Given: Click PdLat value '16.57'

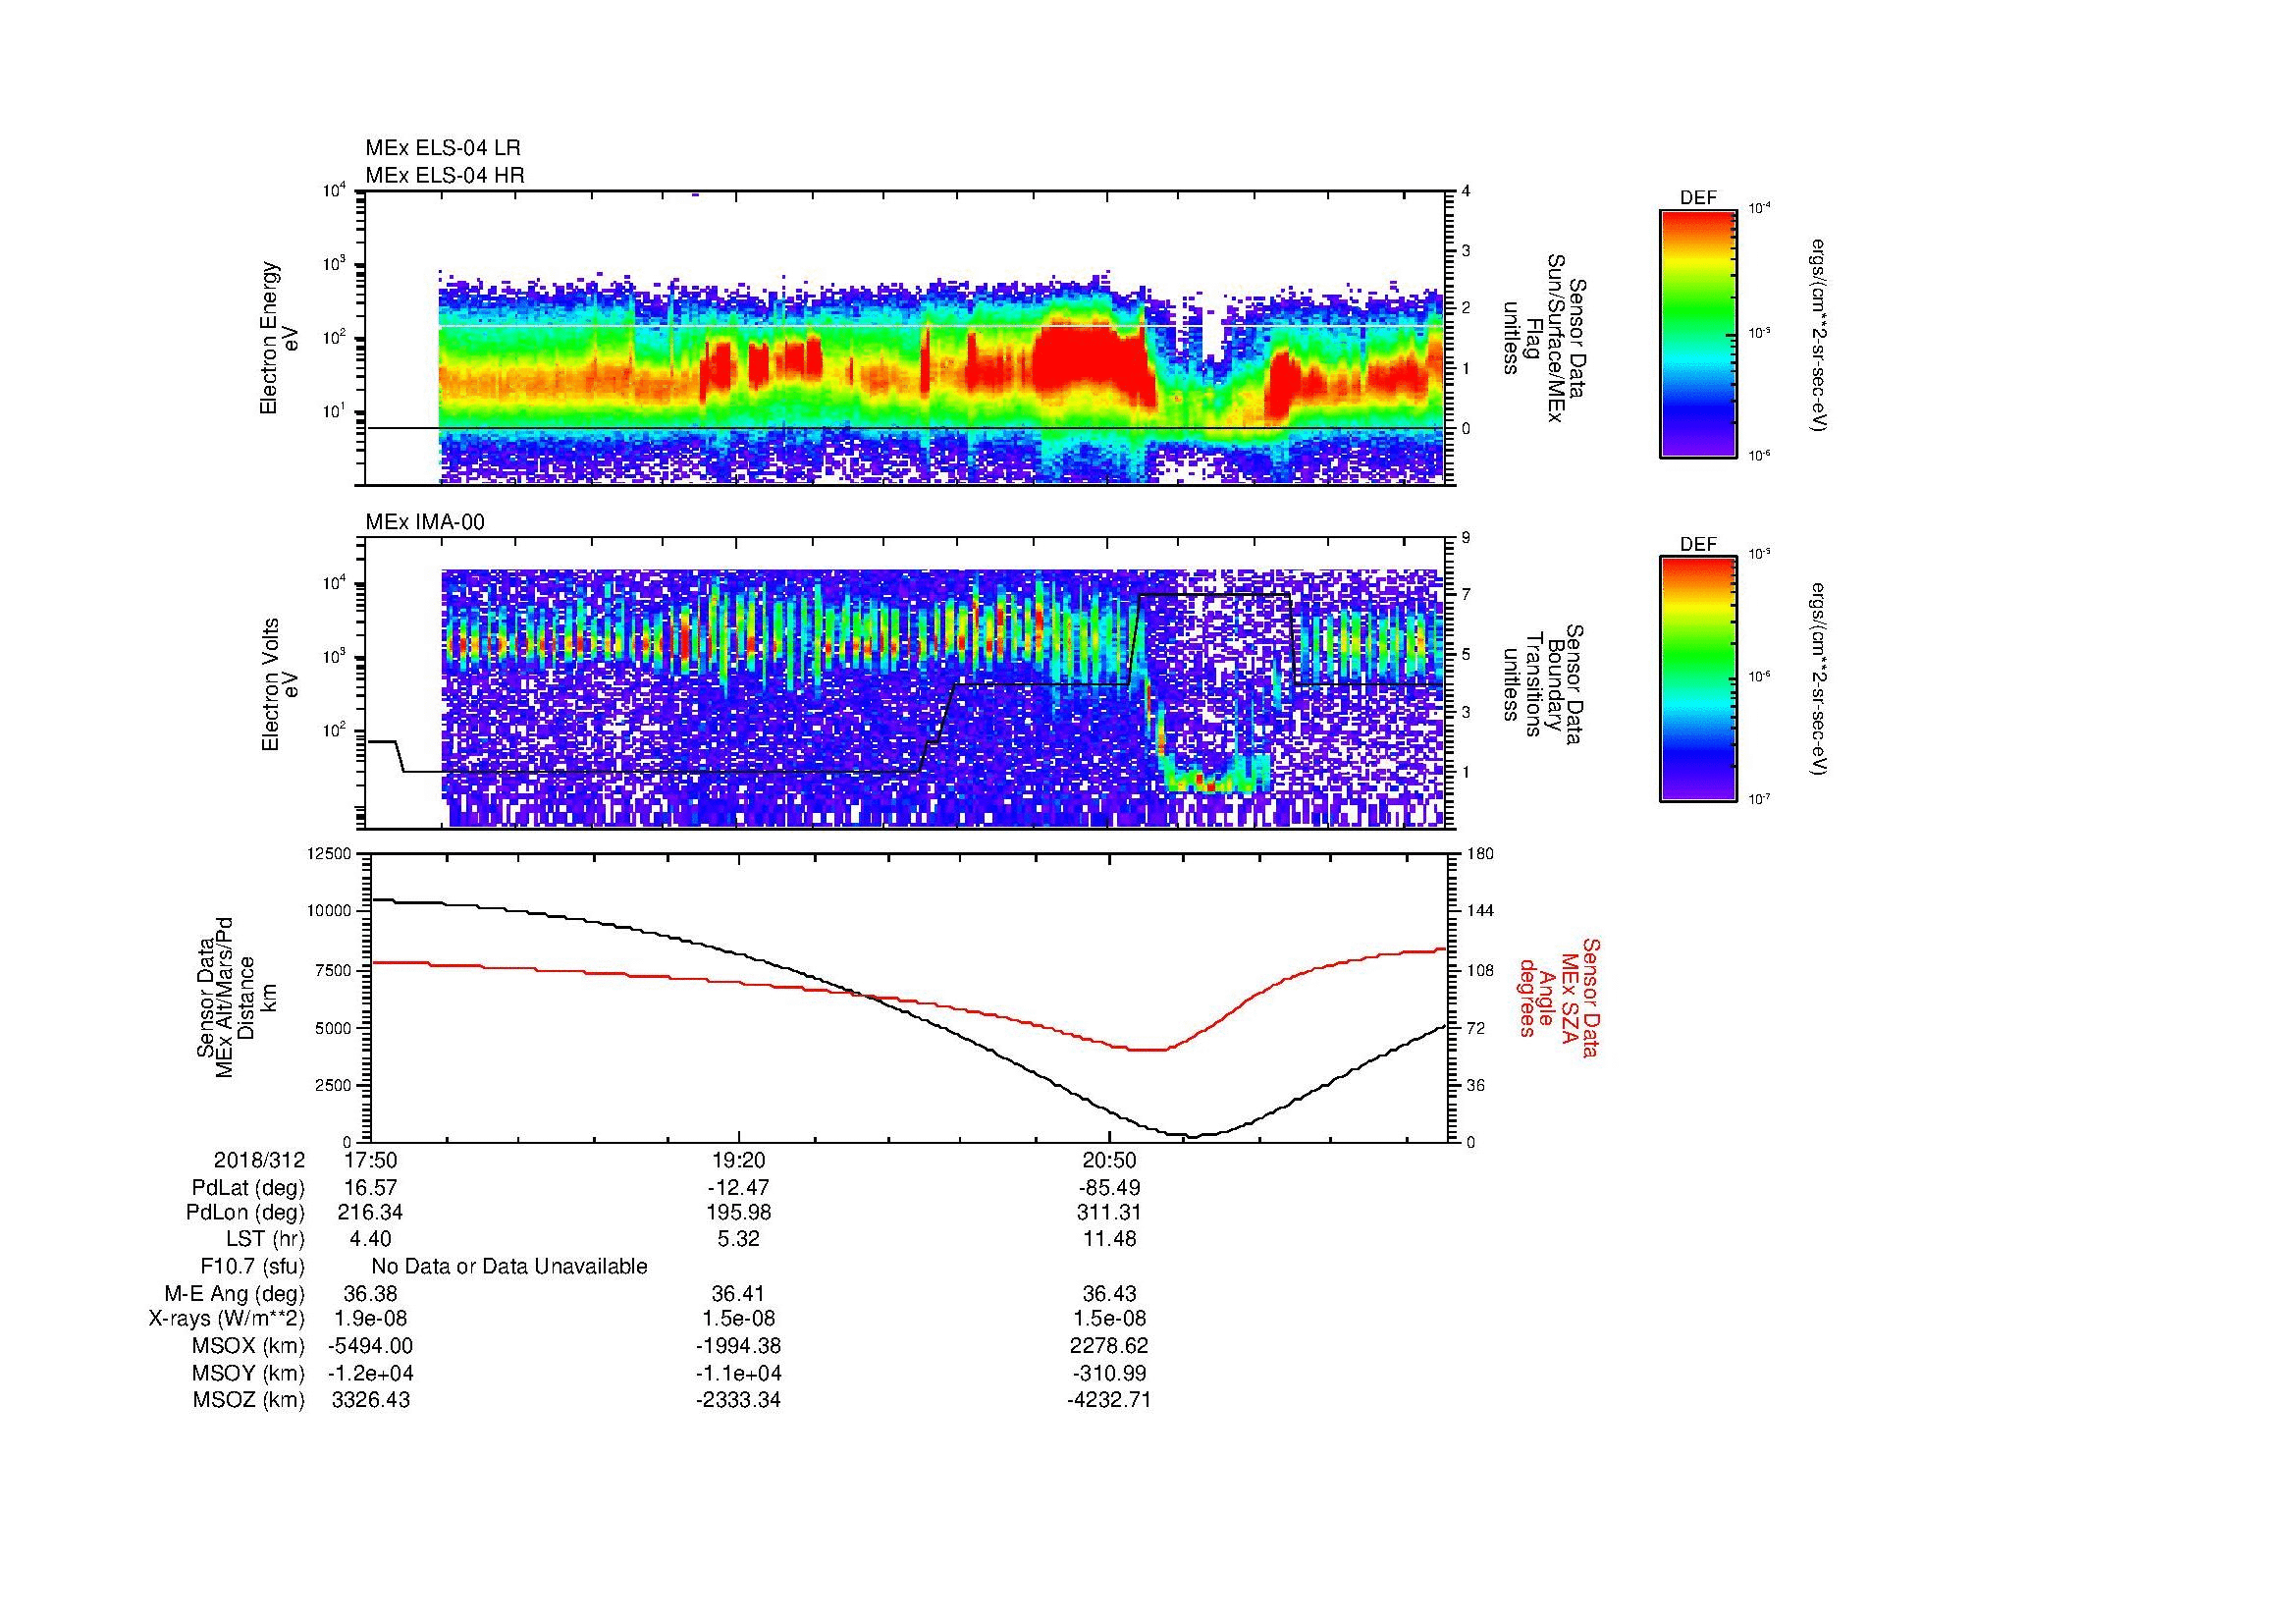Looking at the screenshot, I should tap(371, 1188).
